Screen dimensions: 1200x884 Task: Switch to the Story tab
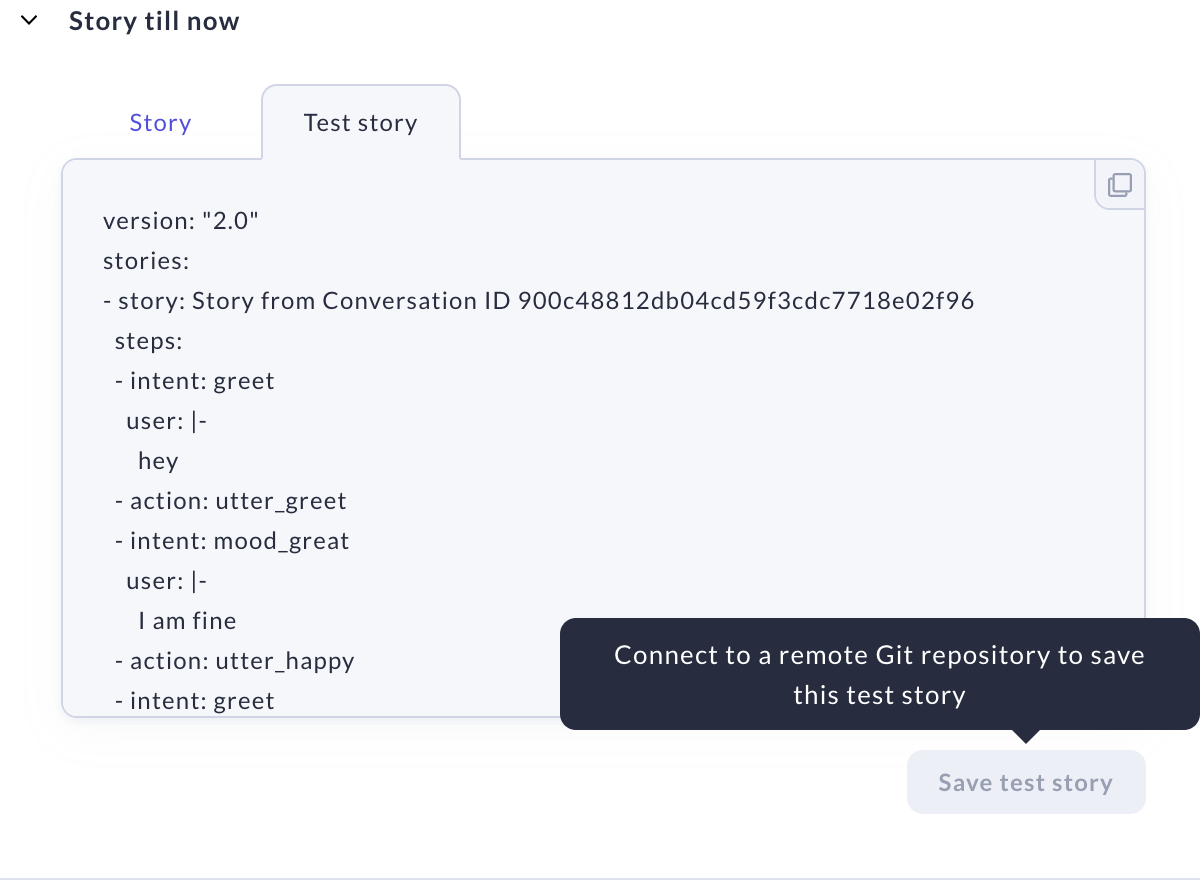[x=160, y=123]
